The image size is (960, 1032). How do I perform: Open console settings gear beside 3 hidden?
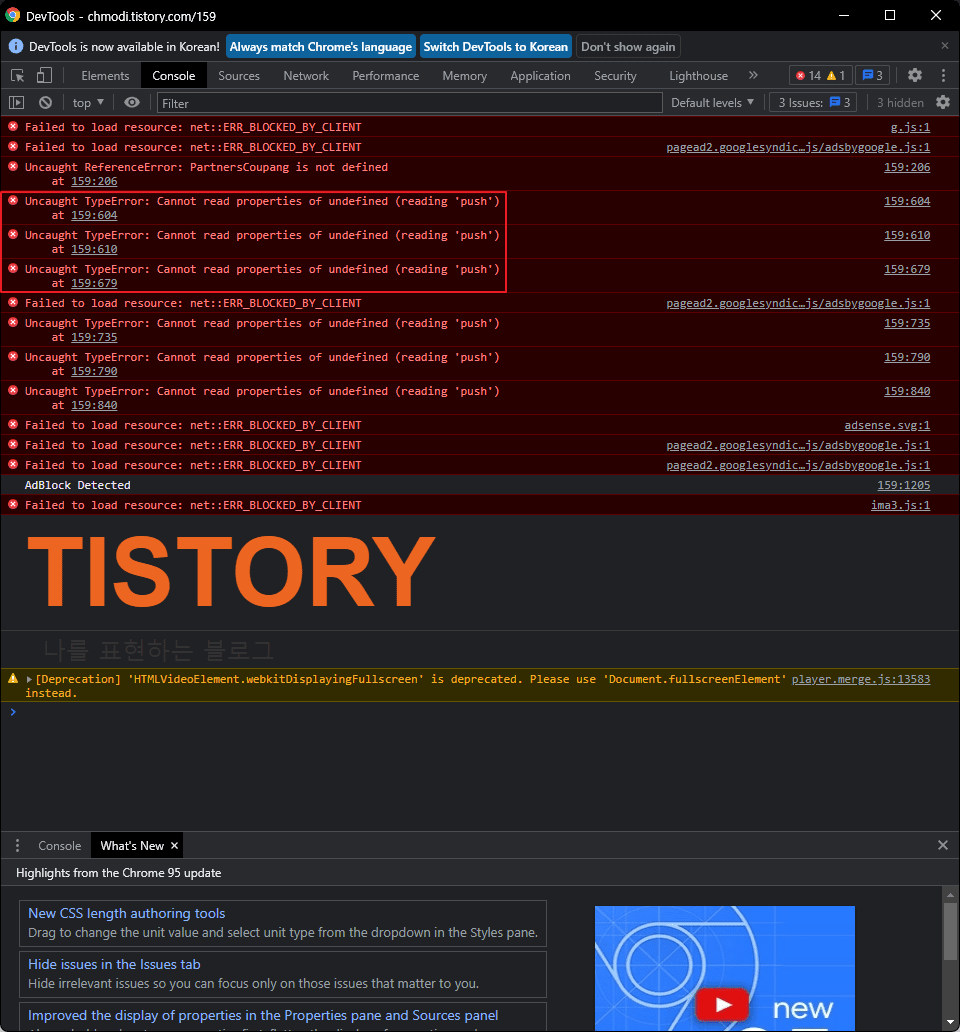943,103
